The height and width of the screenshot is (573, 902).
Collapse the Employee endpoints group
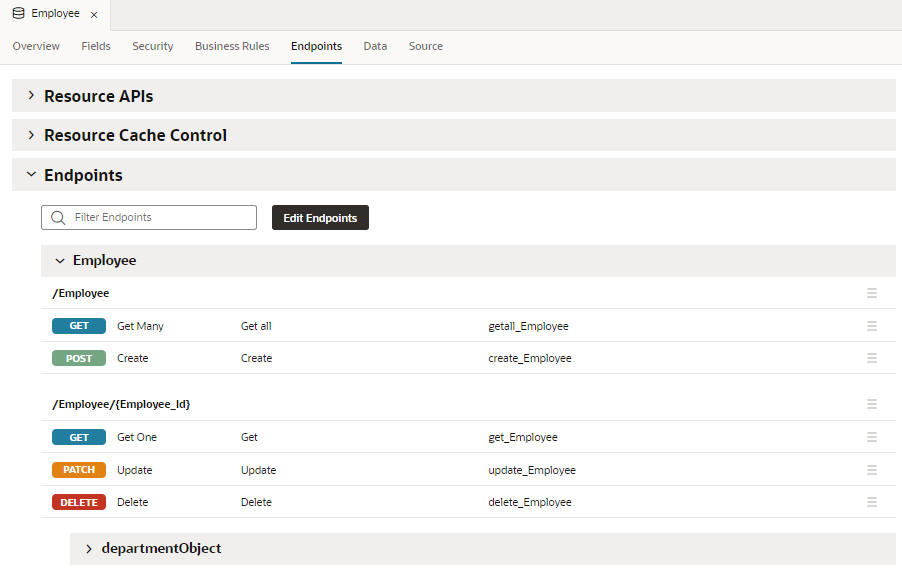point(60,261)
